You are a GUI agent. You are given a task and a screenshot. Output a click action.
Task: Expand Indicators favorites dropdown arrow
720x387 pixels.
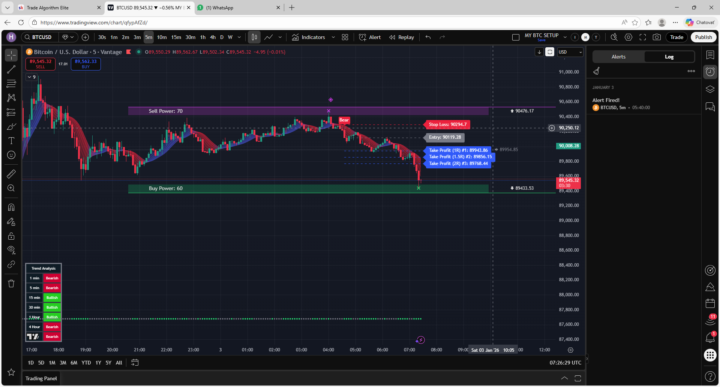click(x=333, y=37)
